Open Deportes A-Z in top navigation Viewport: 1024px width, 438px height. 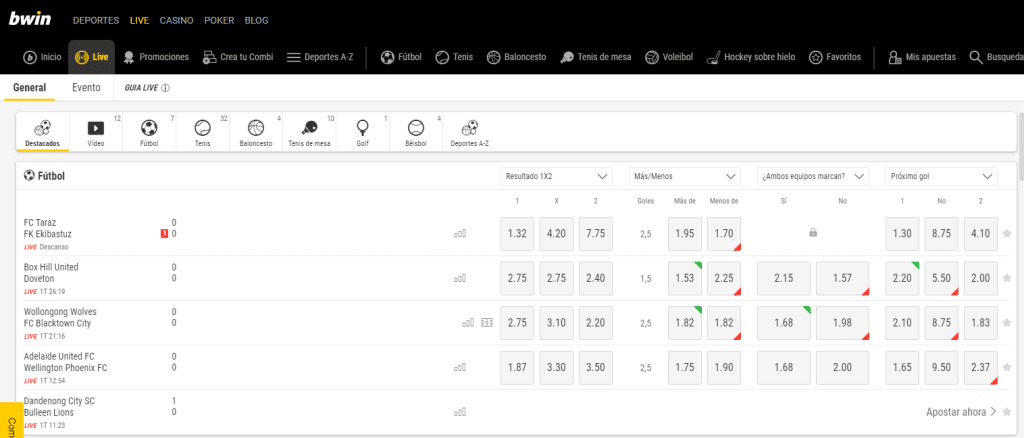click(320, 57)
